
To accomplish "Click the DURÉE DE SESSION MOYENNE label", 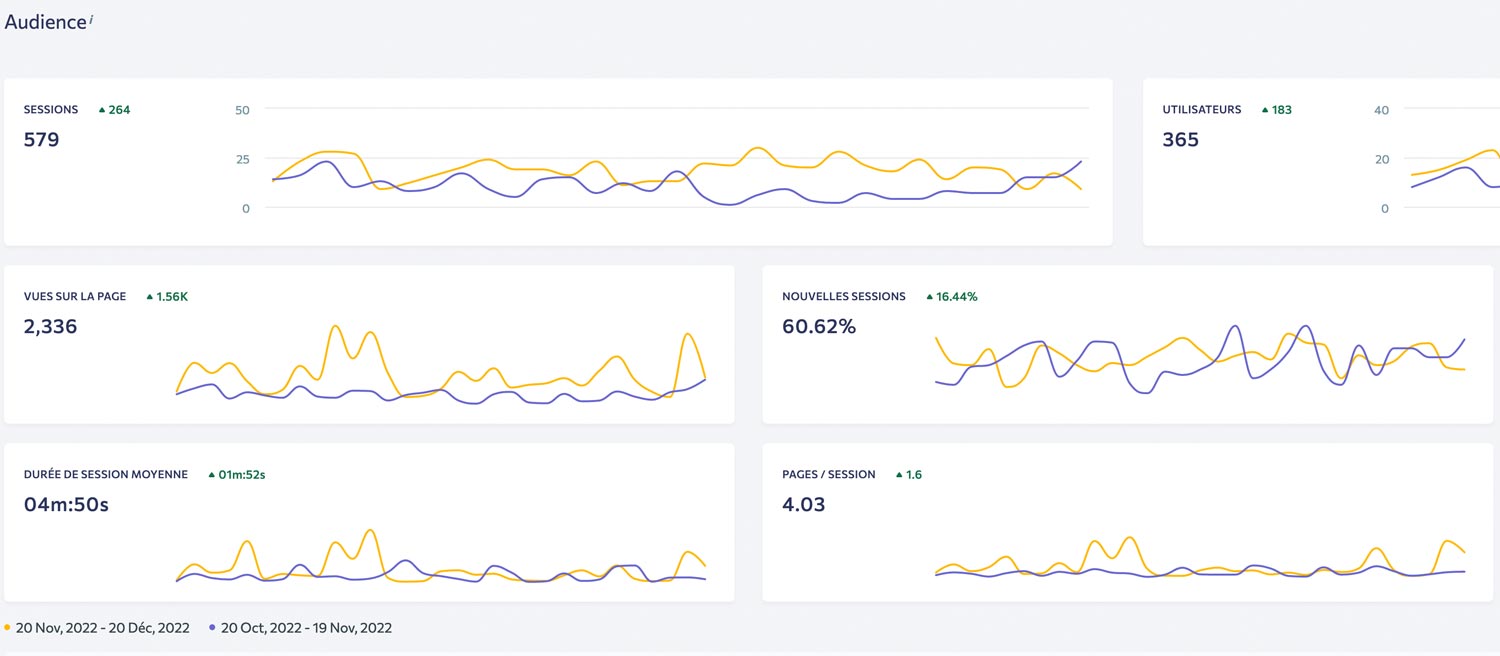I will pos(106,475).
